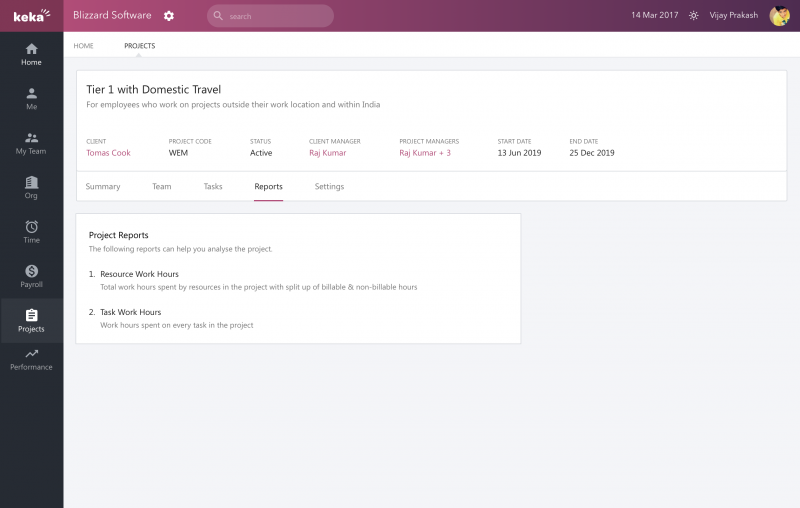The width and height of the screenshot is (800, 508).
Task: Click the Tomas Cook client link
Action: (108, 153)
